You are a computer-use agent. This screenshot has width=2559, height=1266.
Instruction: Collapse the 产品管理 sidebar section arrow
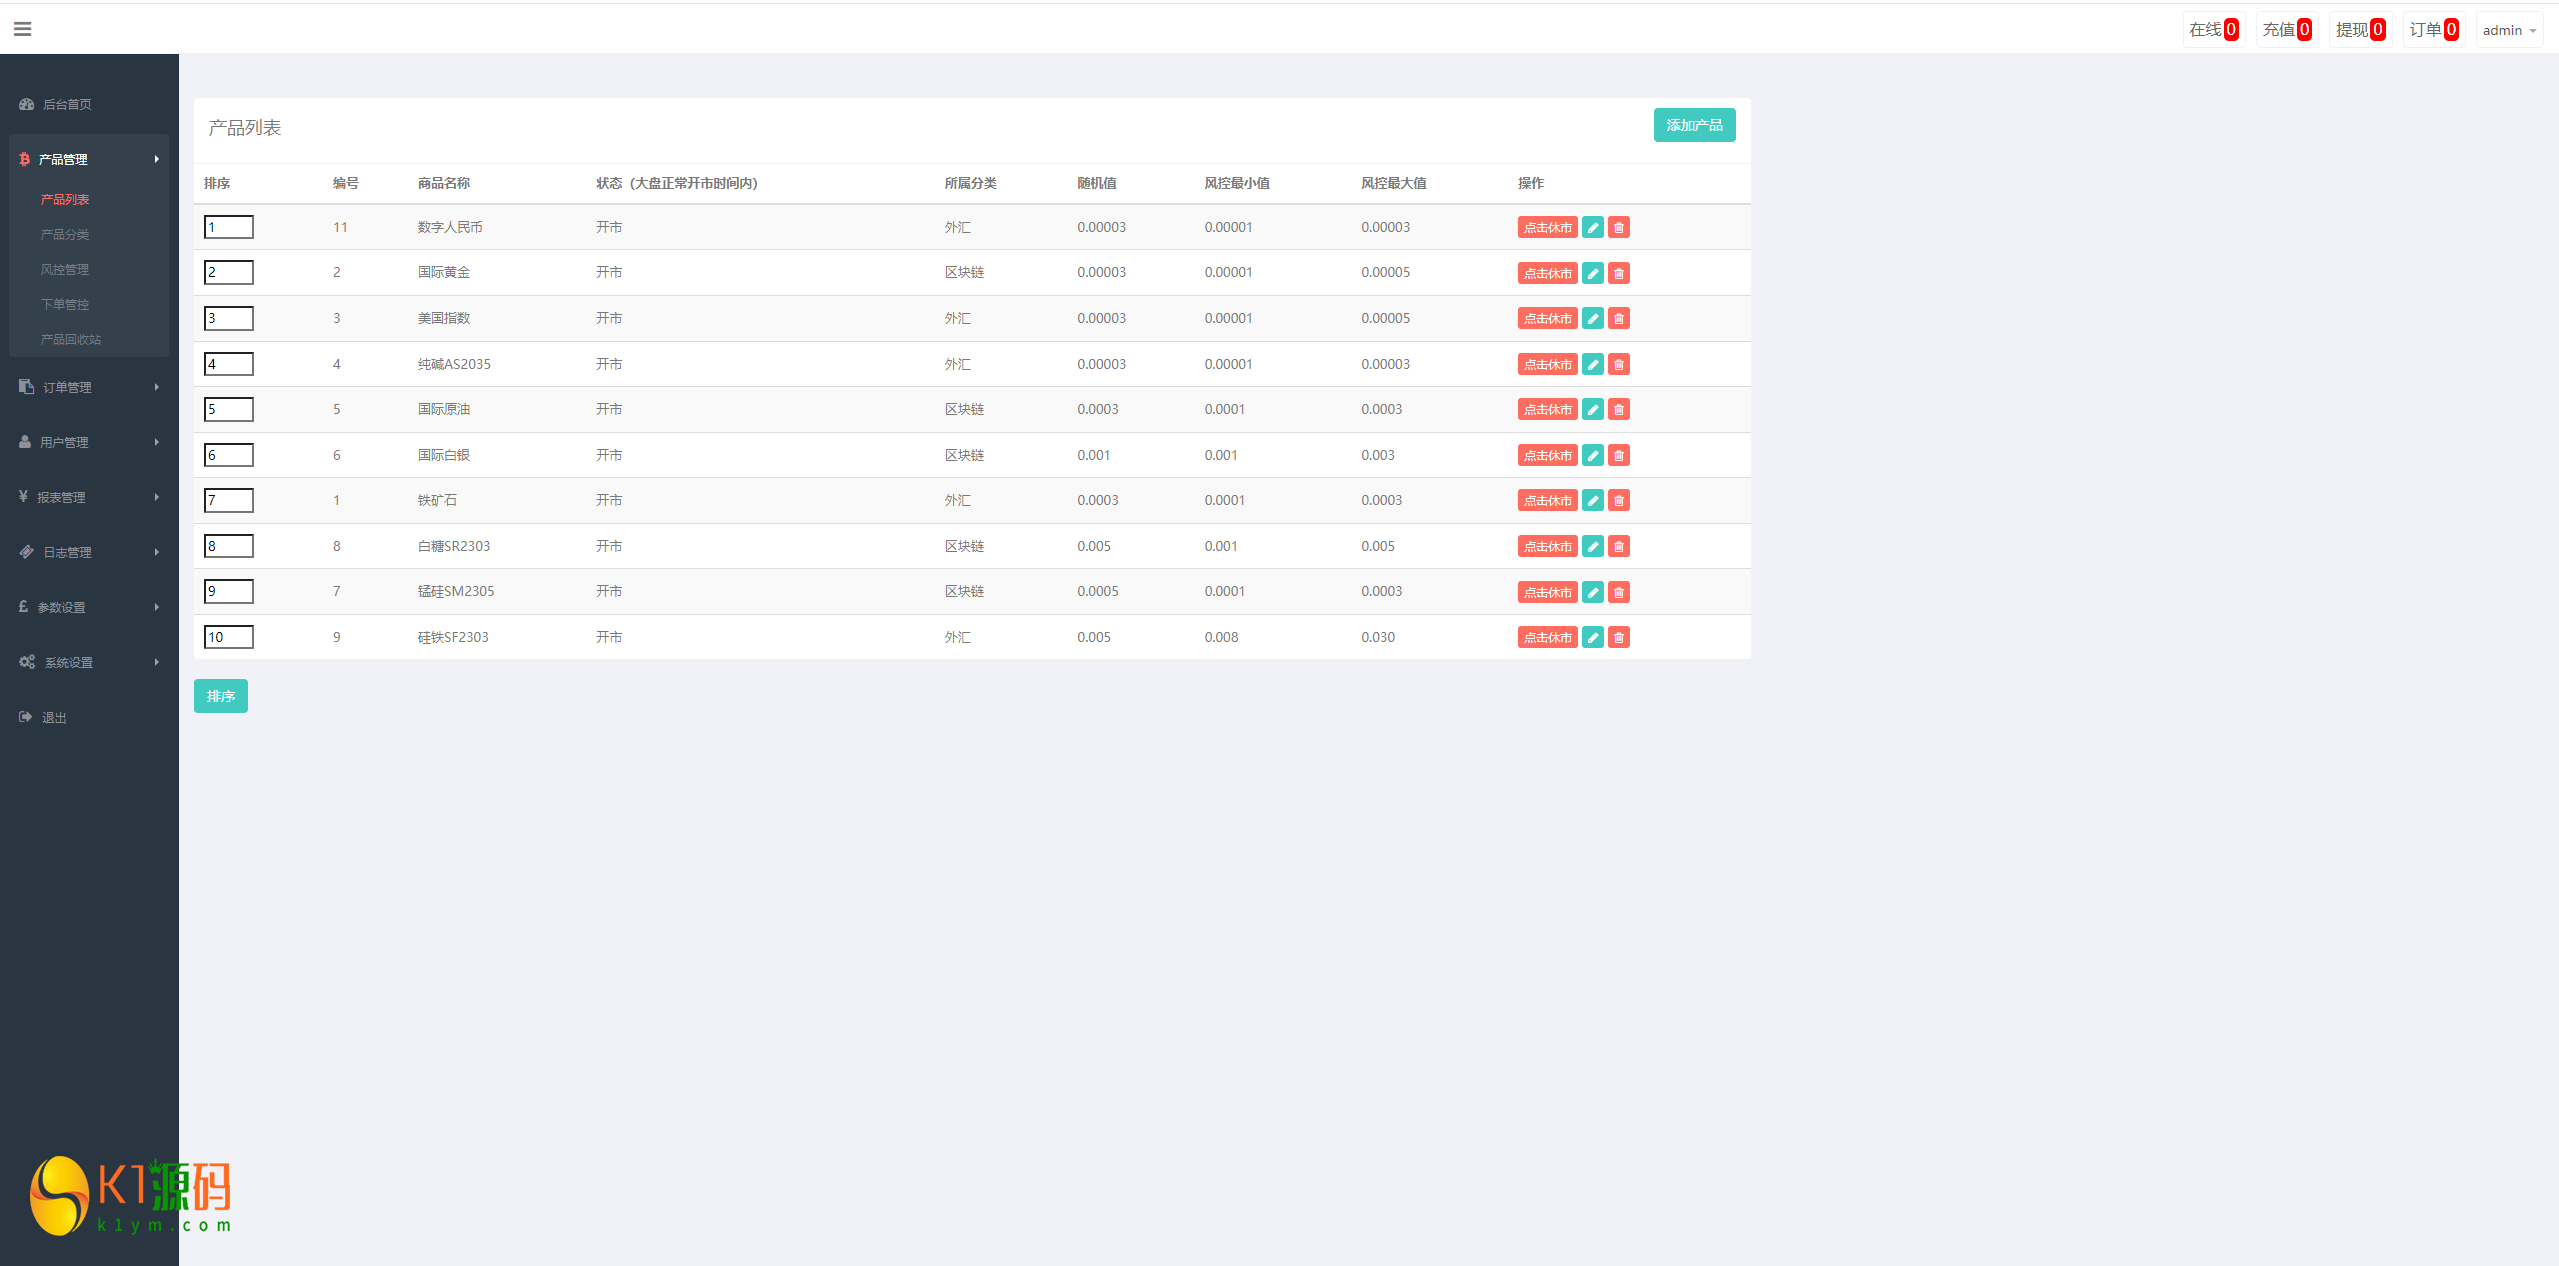(157, 159)
